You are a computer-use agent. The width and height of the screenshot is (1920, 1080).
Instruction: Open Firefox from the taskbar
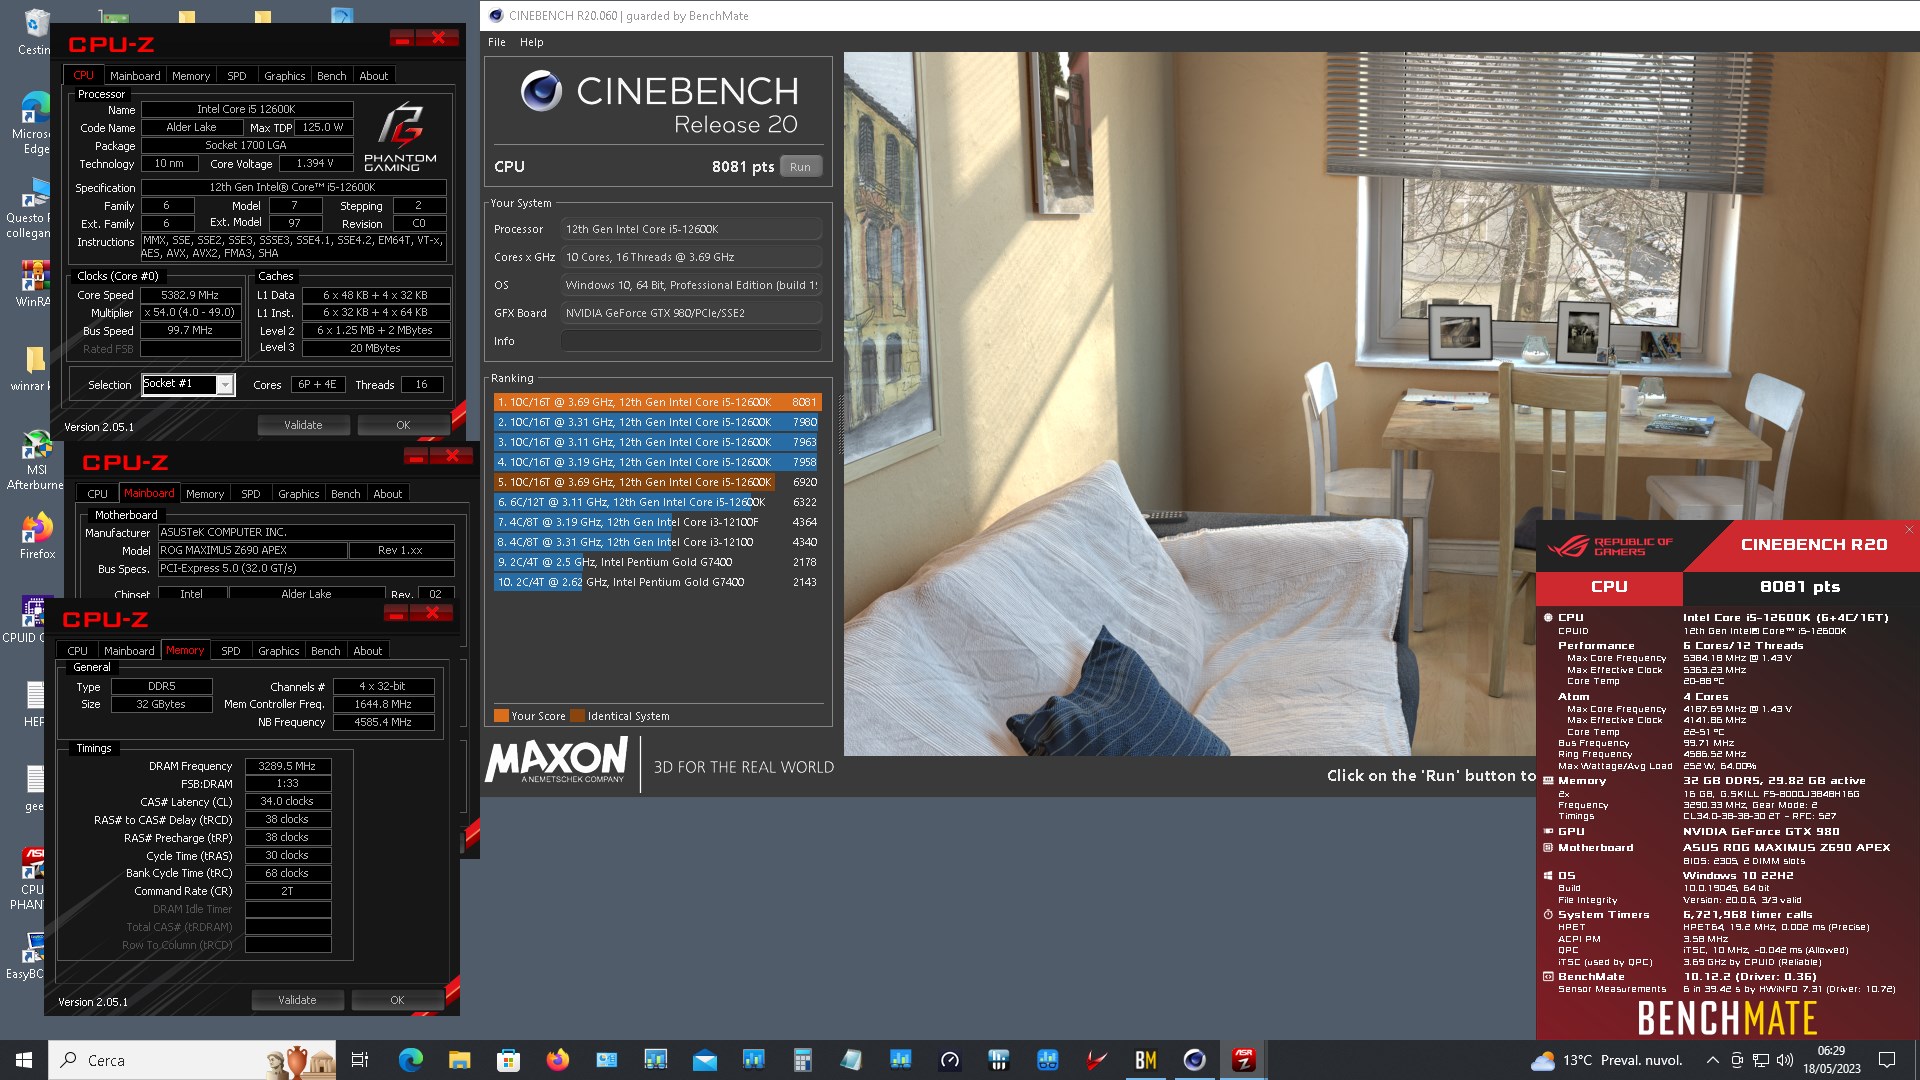[x=557, y=1060]
